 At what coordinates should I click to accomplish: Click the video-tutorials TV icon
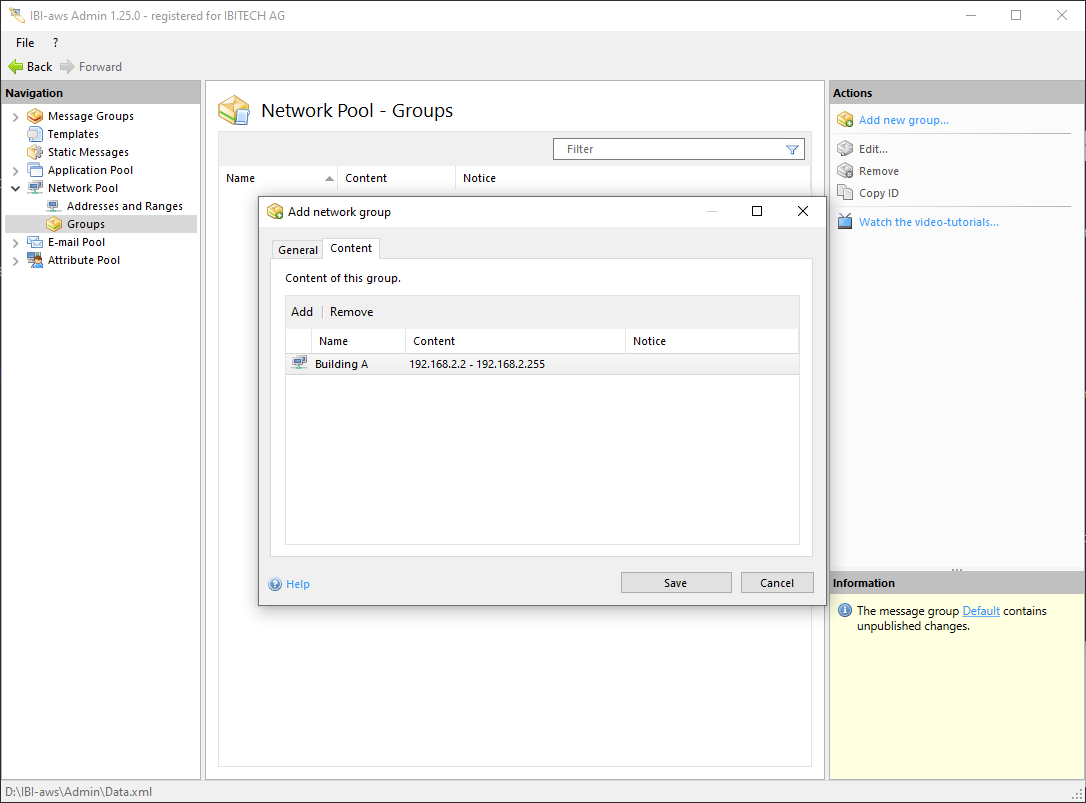(x=845, y=222)
